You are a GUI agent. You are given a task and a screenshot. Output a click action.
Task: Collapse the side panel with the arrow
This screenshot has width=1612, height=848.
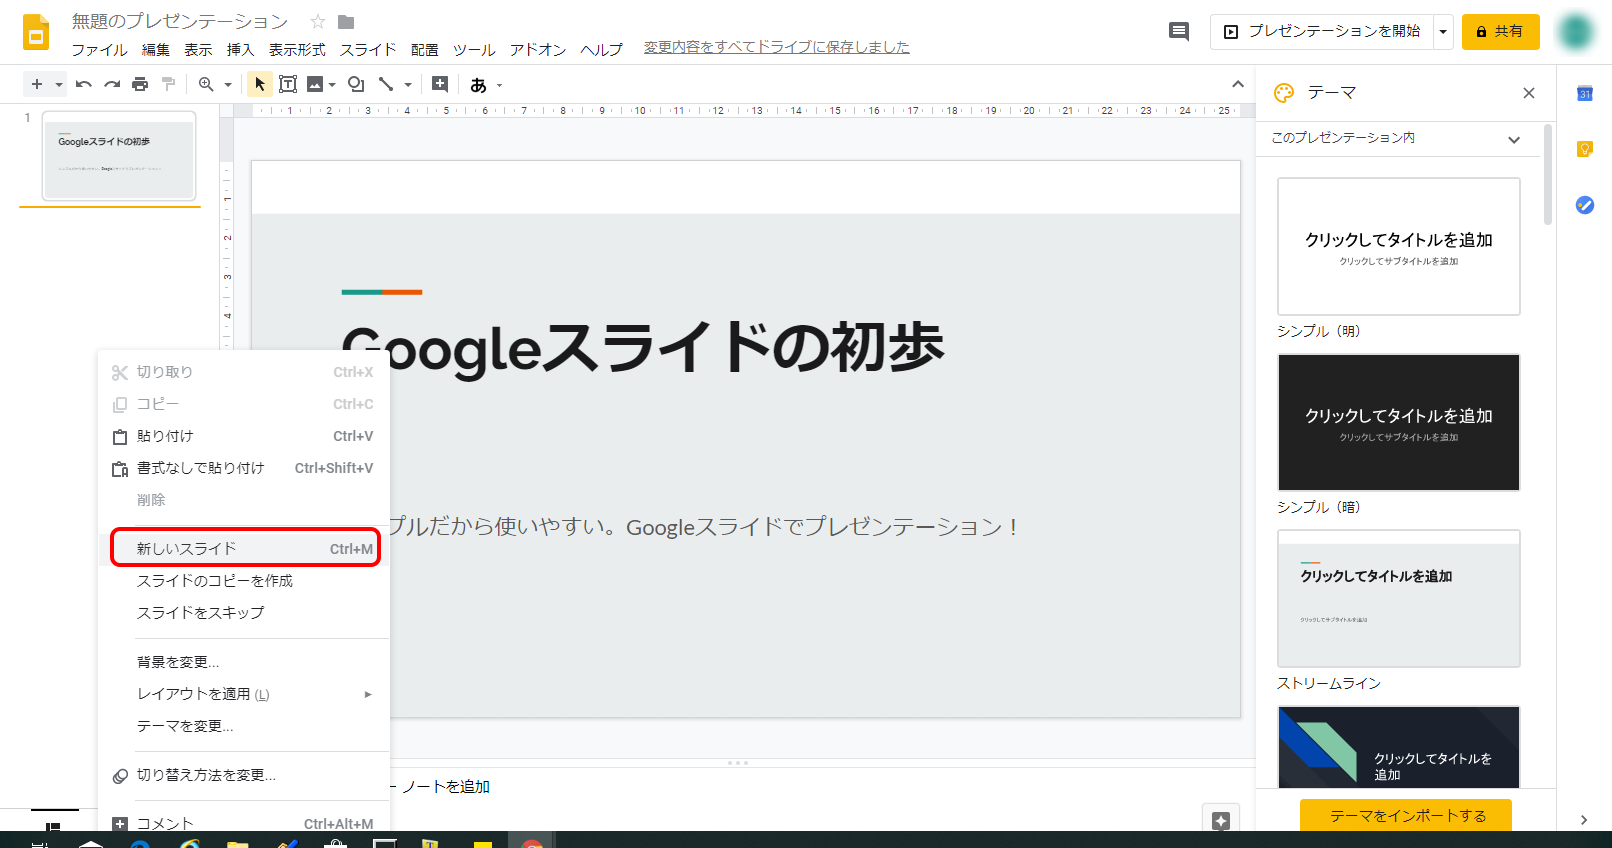[1584, 819]
